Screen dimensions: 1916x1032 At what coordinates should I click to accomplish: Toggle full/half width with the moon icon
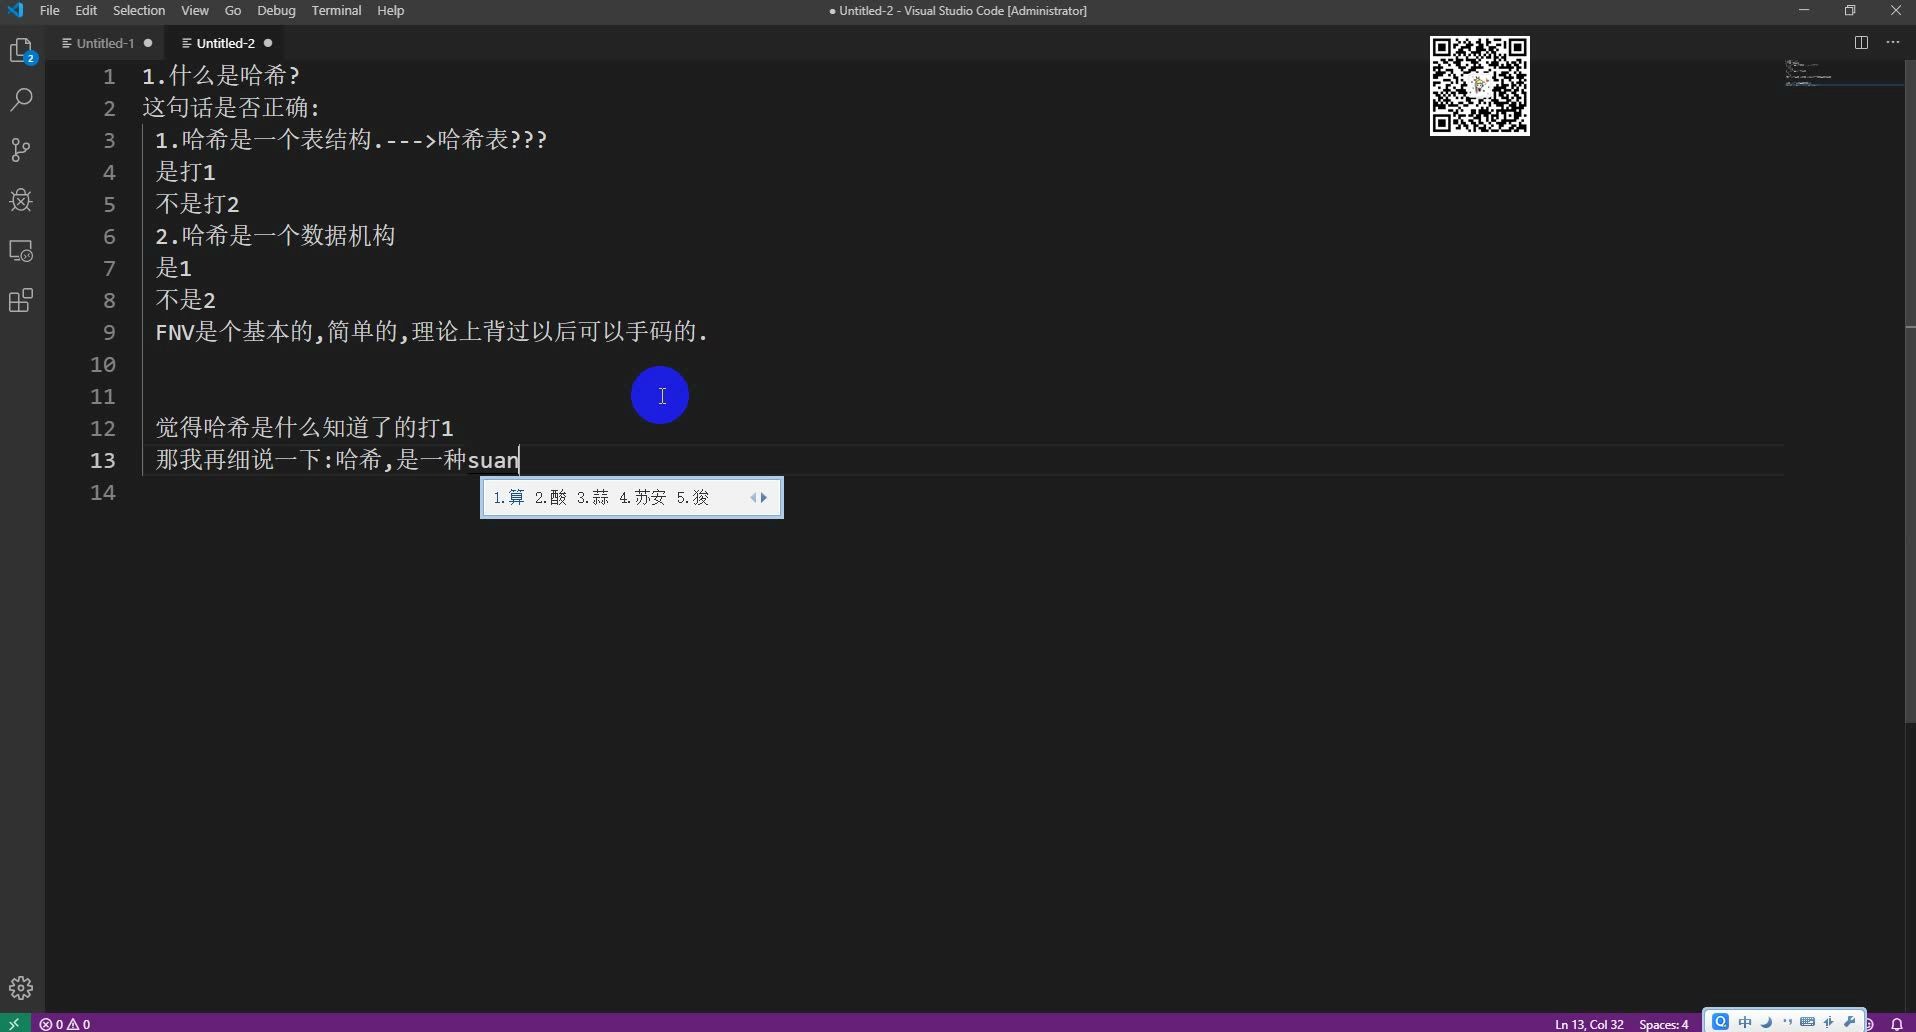coord(1766,1022)
